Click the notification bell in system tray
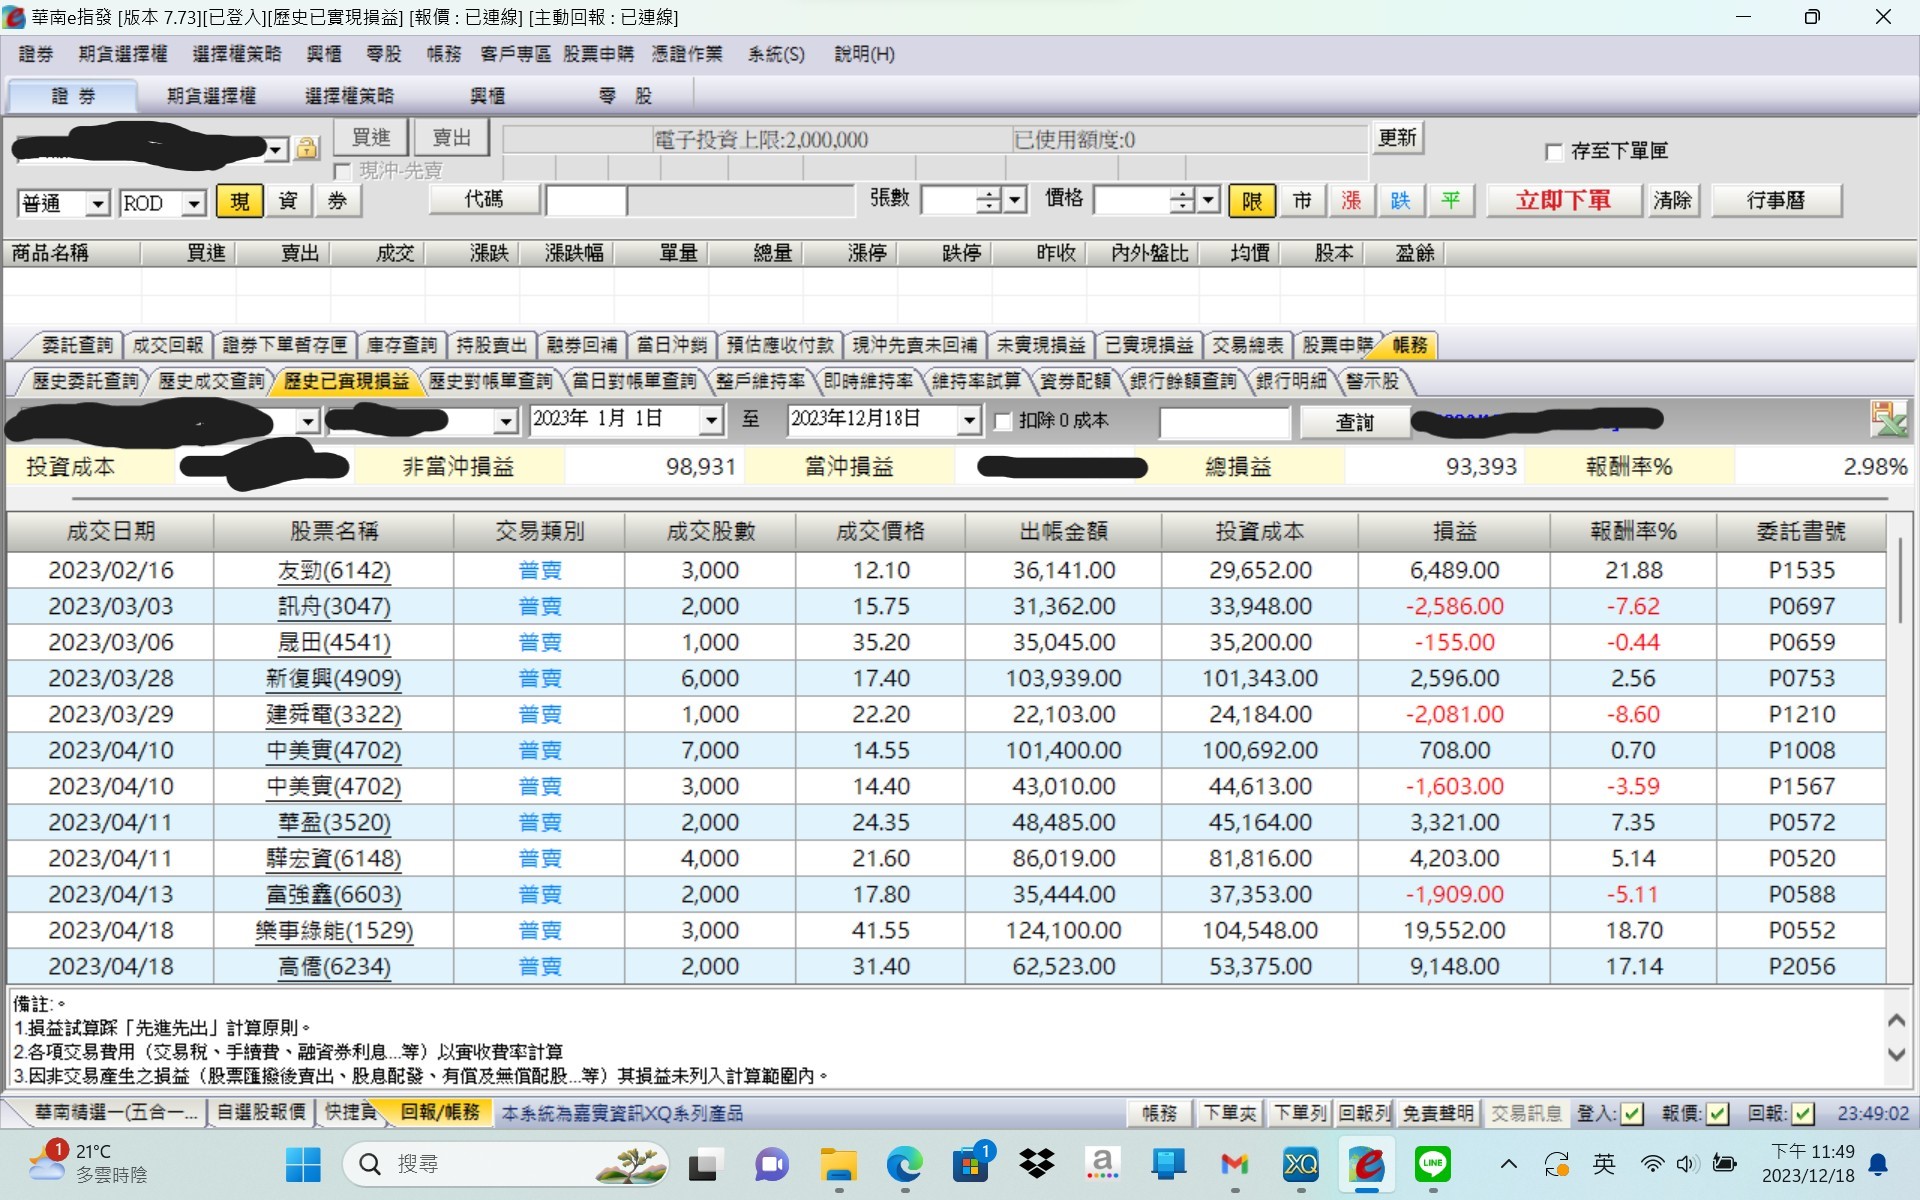The width and height of the screenshot is (1920, 1200). 1878,1164
